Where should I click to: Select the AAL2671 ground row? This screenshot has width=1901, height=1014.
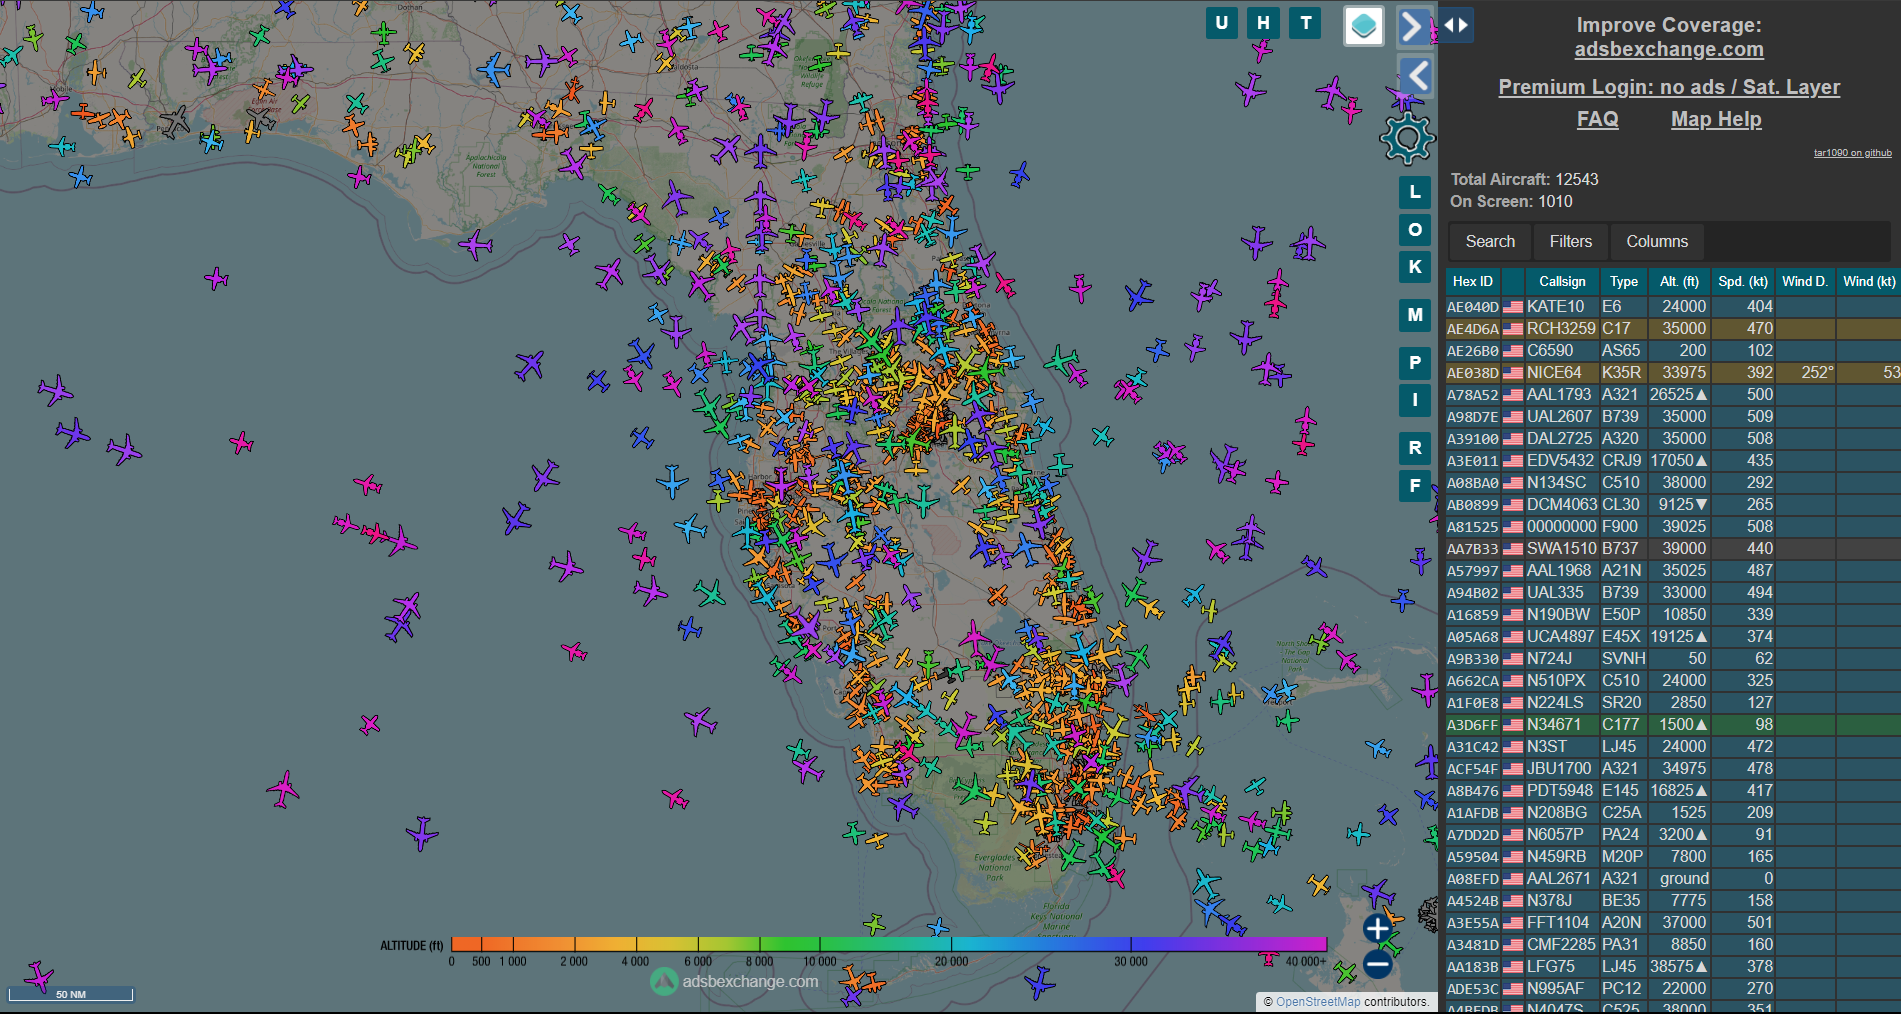pyautogui.click(x=1672, y=879)
